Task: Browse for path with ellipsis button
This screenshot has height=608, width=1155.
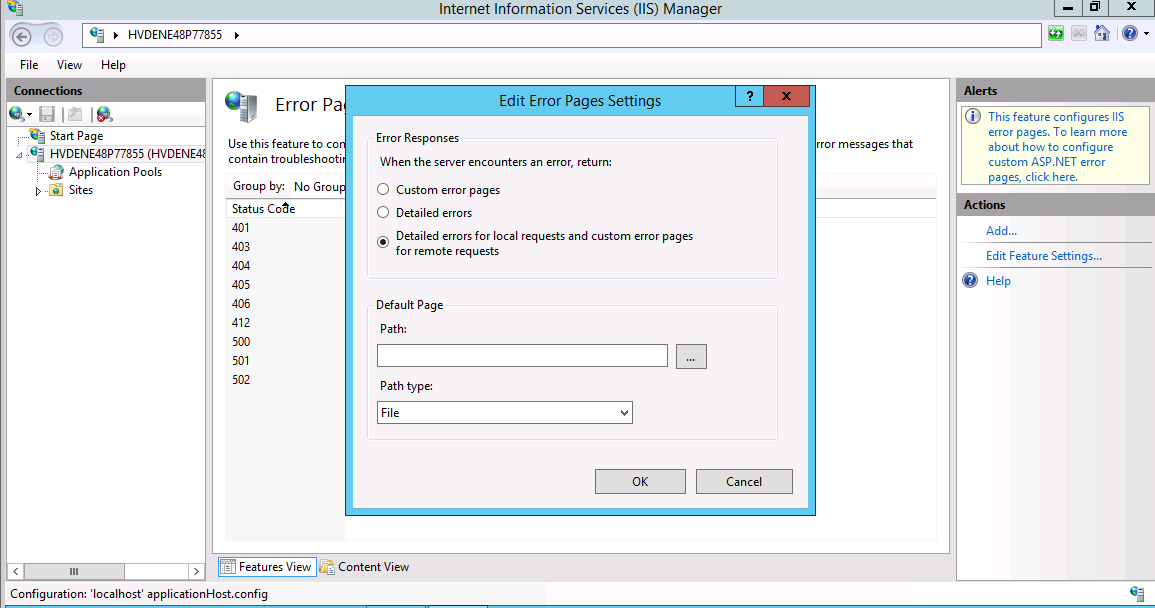Action: tap(691, 357)
